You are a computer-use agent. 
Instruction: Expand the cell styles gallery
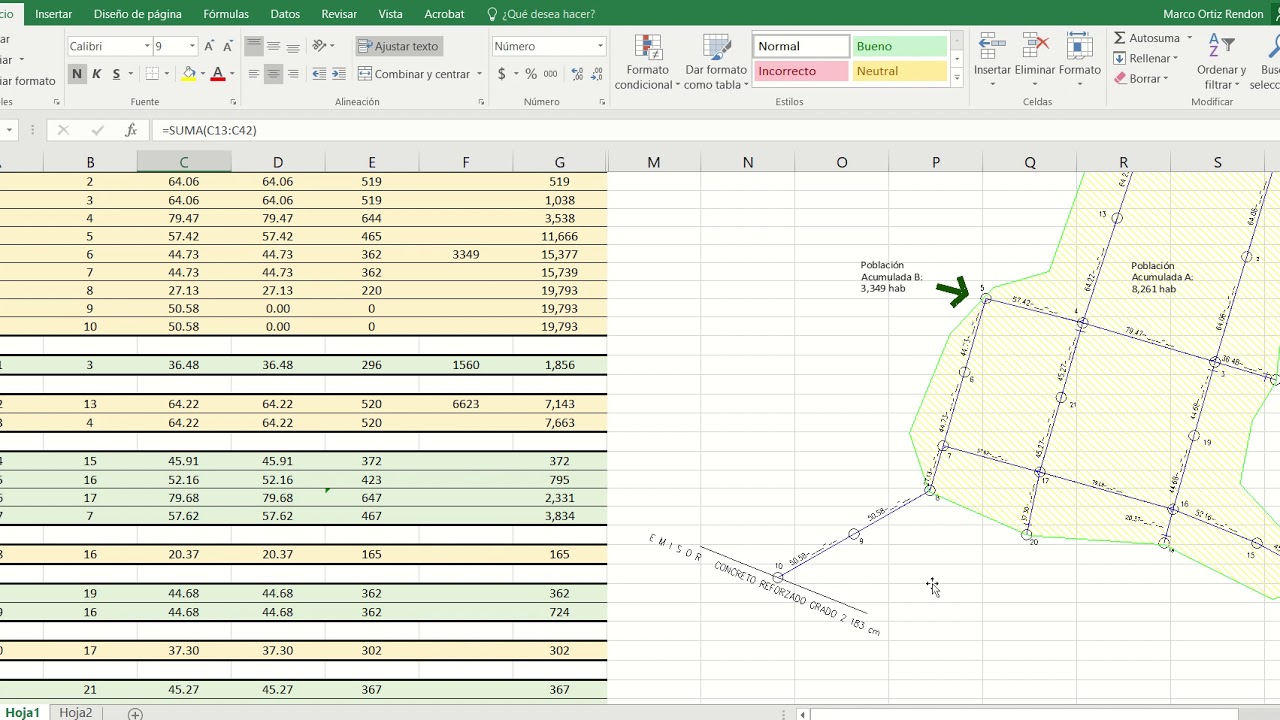pos(957,77)
